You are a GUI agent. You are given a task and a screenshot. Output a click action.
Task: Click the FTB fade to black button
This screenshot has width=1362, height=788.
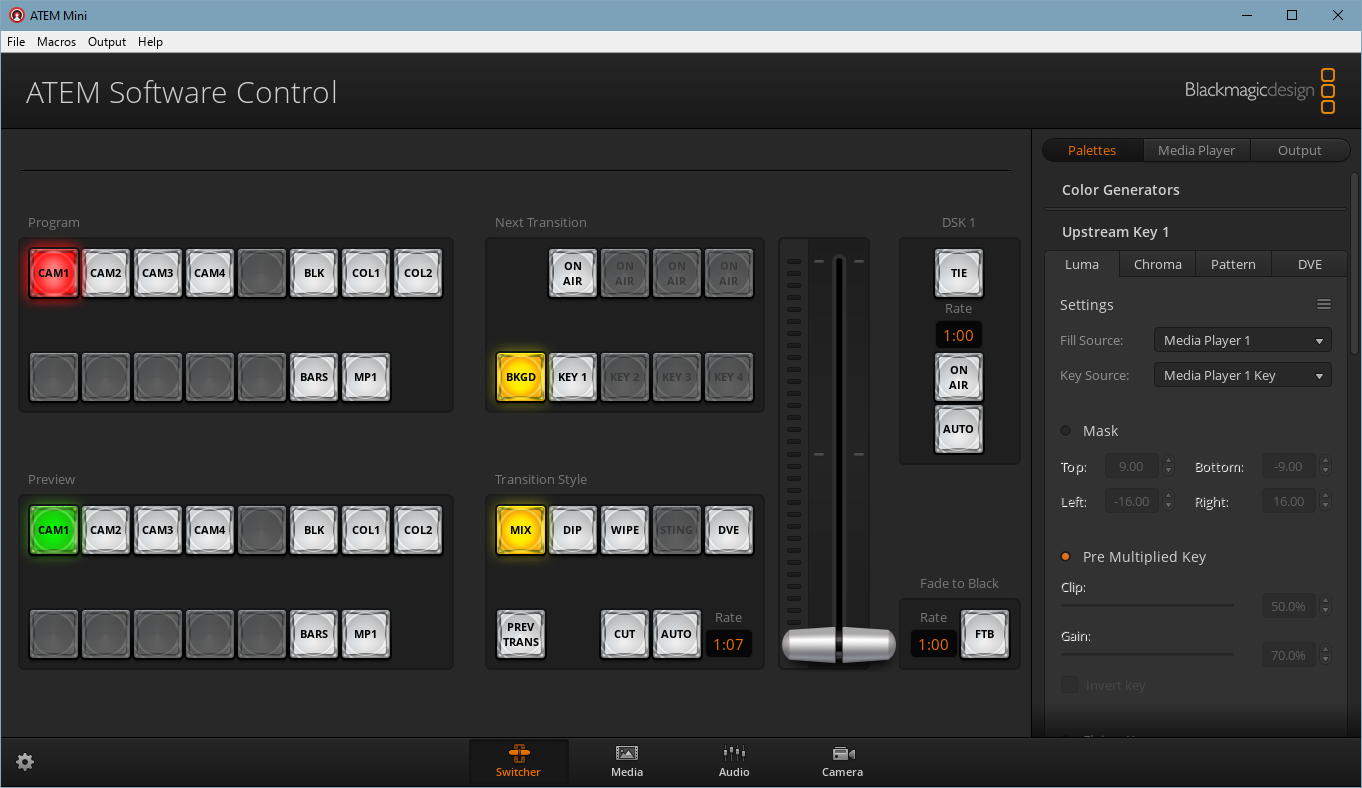[985, 634]
